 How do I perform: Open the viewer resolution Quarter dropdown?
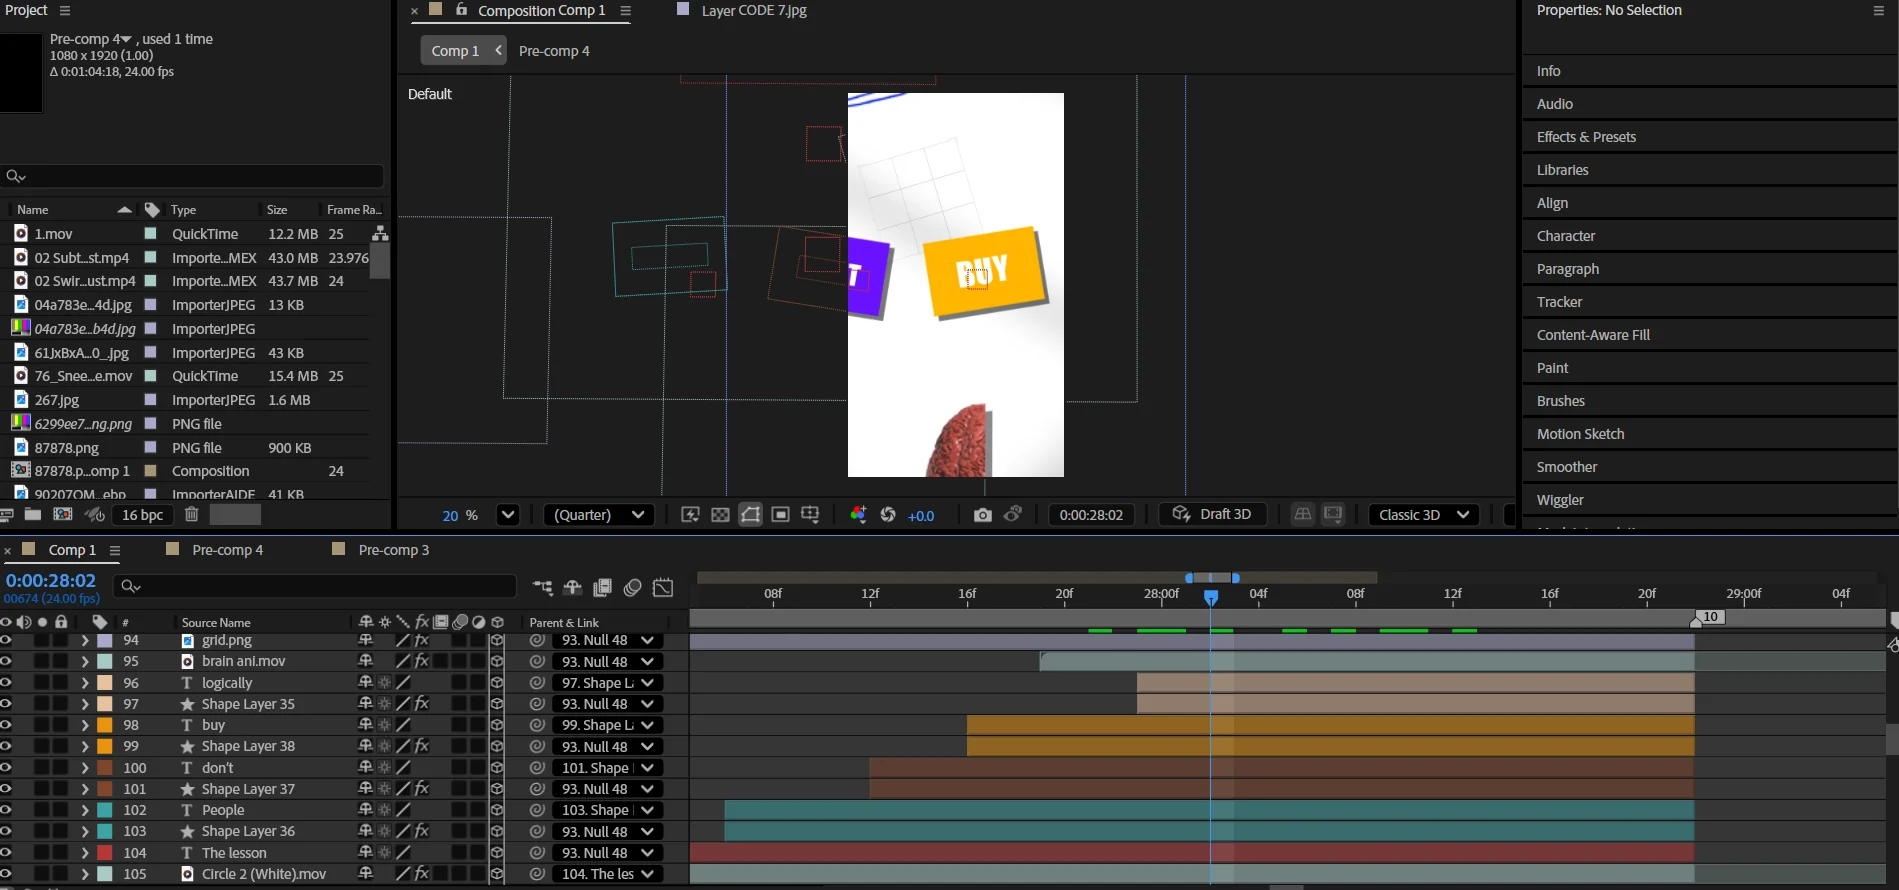599,515
